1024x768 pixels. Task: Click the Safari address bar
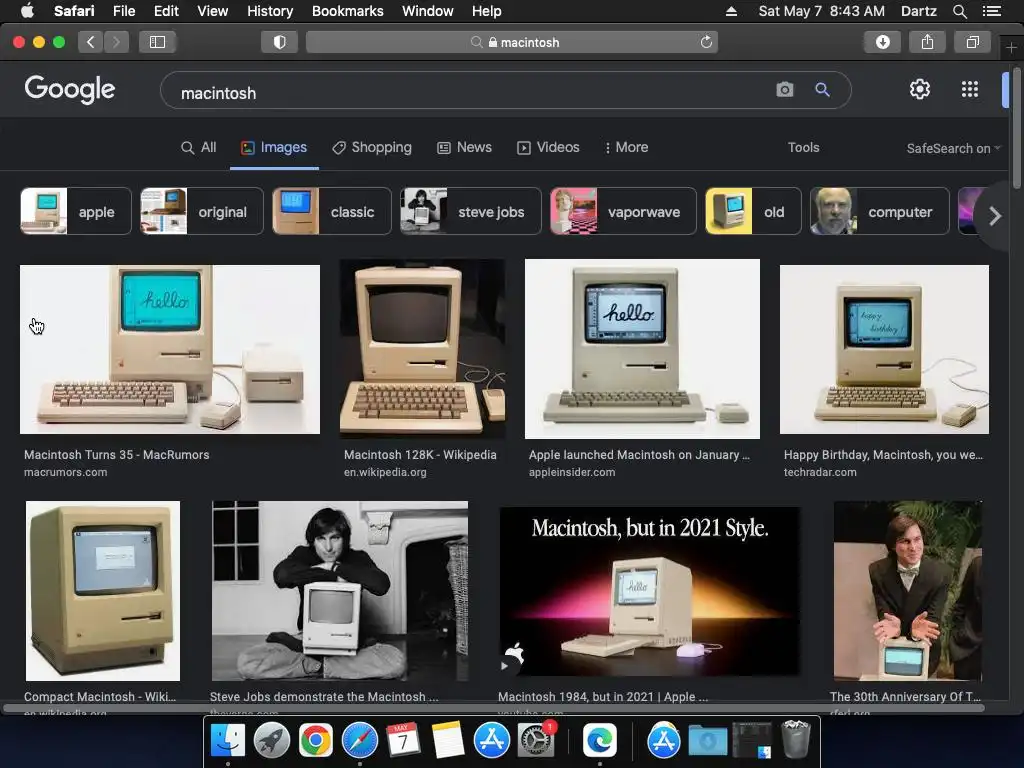click(511, 42)
